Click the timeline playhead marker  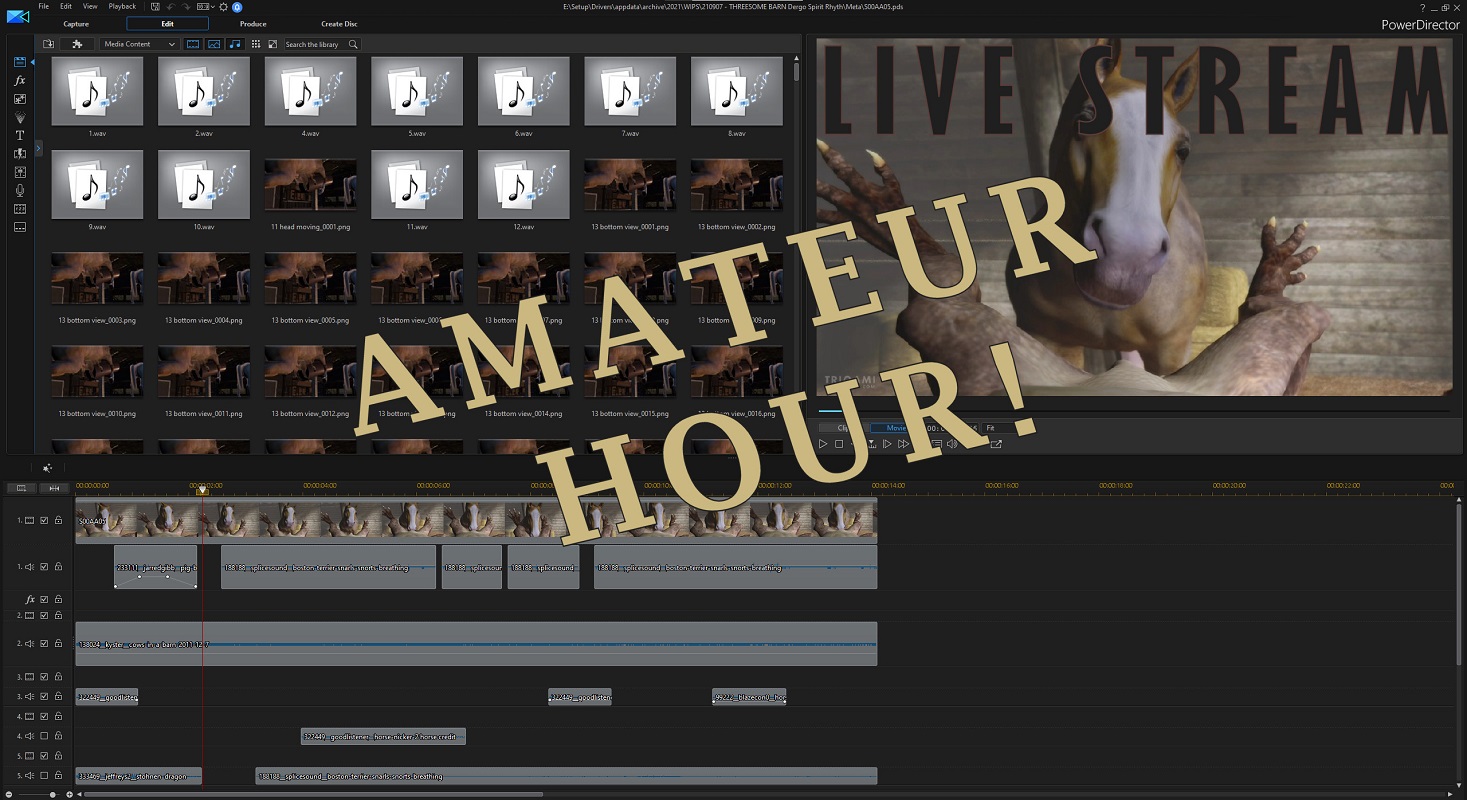(x=203, y=489)
